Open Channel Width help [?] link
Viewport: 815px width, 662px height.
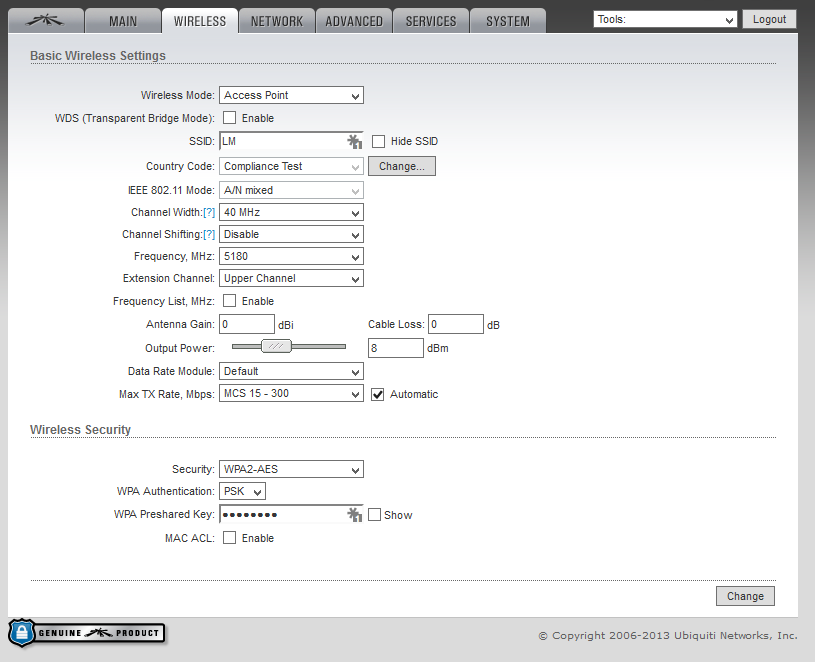(209, 213)
